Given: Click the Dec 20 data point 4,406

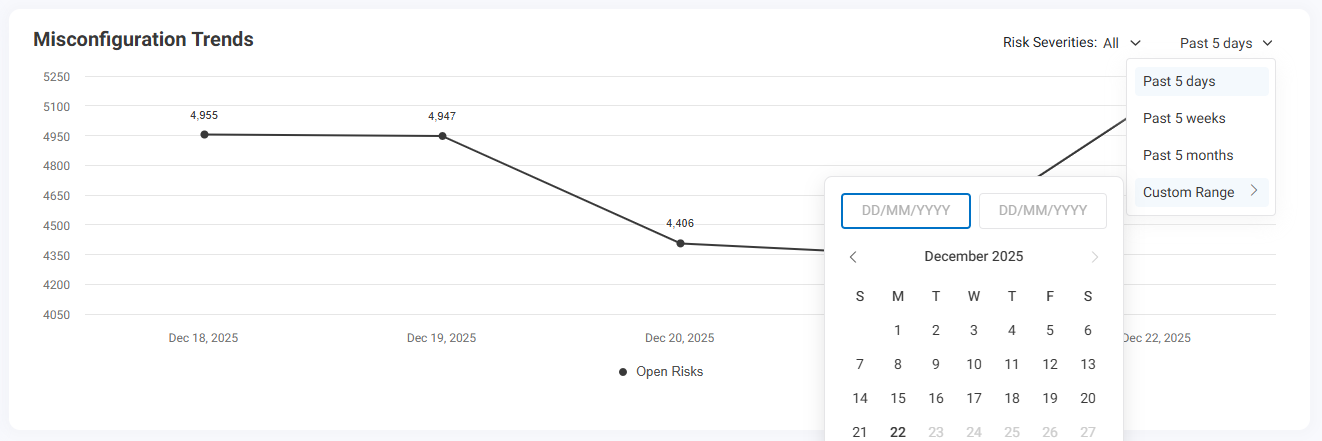Looking at the screenshot, I should 680,243.
